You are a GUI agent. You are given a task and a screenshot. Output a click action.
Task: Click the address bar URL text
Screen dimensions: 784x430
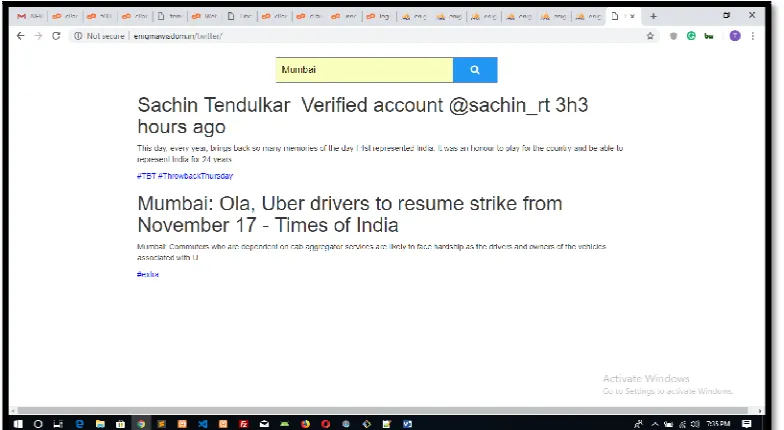pyautogui.click(x=178, y=36)
